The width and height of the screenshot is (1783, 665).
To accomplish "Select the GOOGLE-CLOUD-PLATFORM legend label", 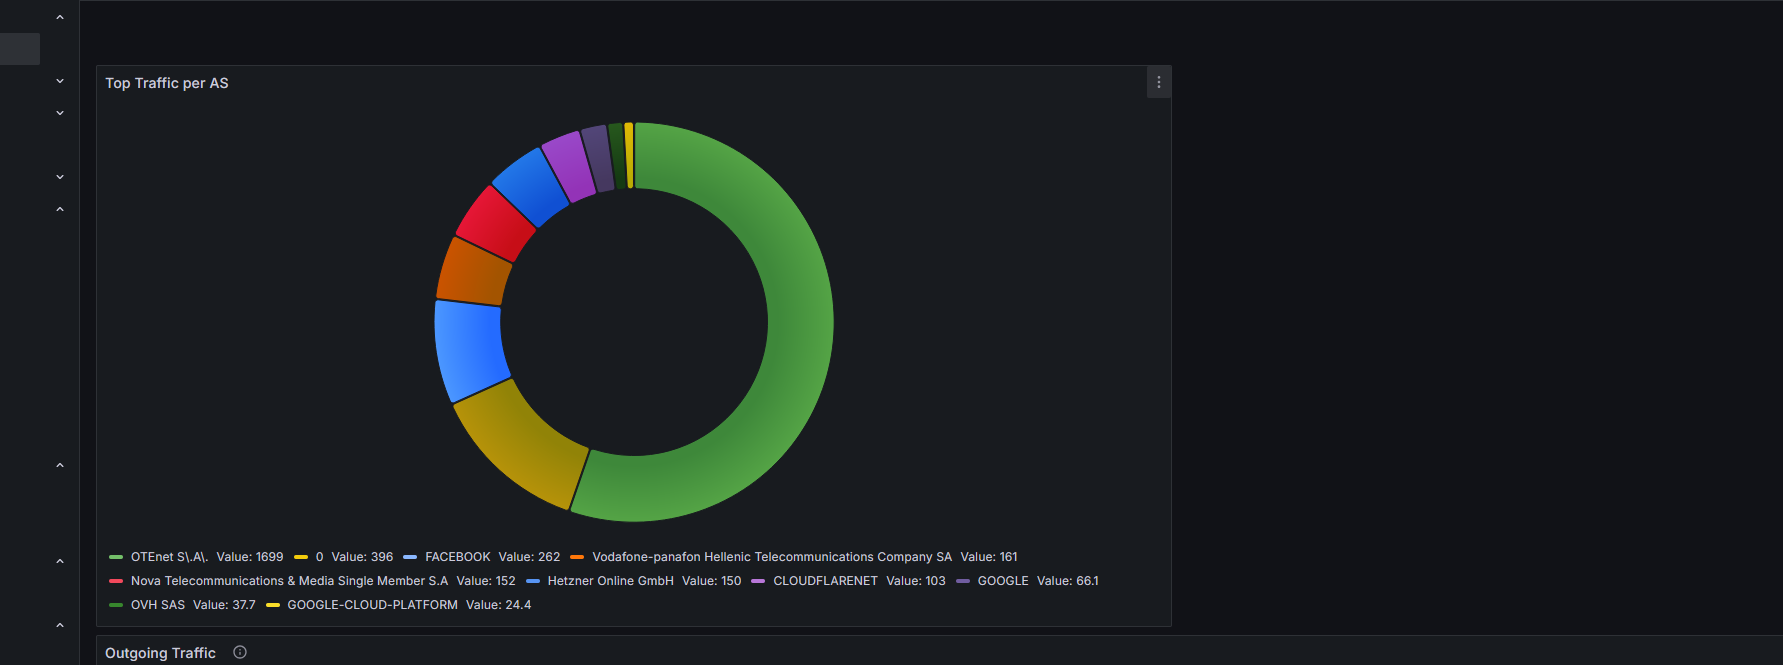I will click(372, 605).
